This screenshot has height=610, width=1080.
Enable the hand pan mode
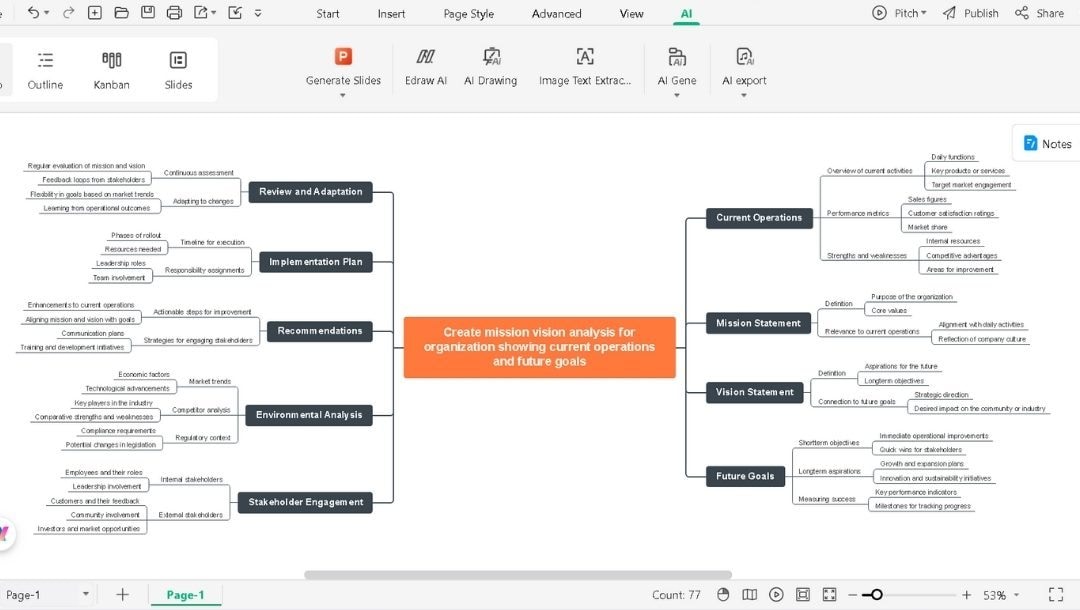(x=722, y=593)
